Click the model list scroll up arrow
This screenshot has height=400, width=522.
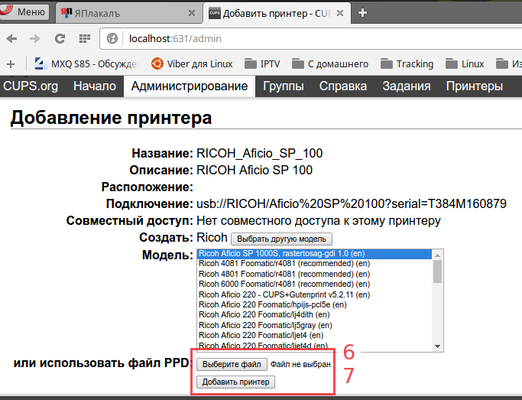point(438,255)
